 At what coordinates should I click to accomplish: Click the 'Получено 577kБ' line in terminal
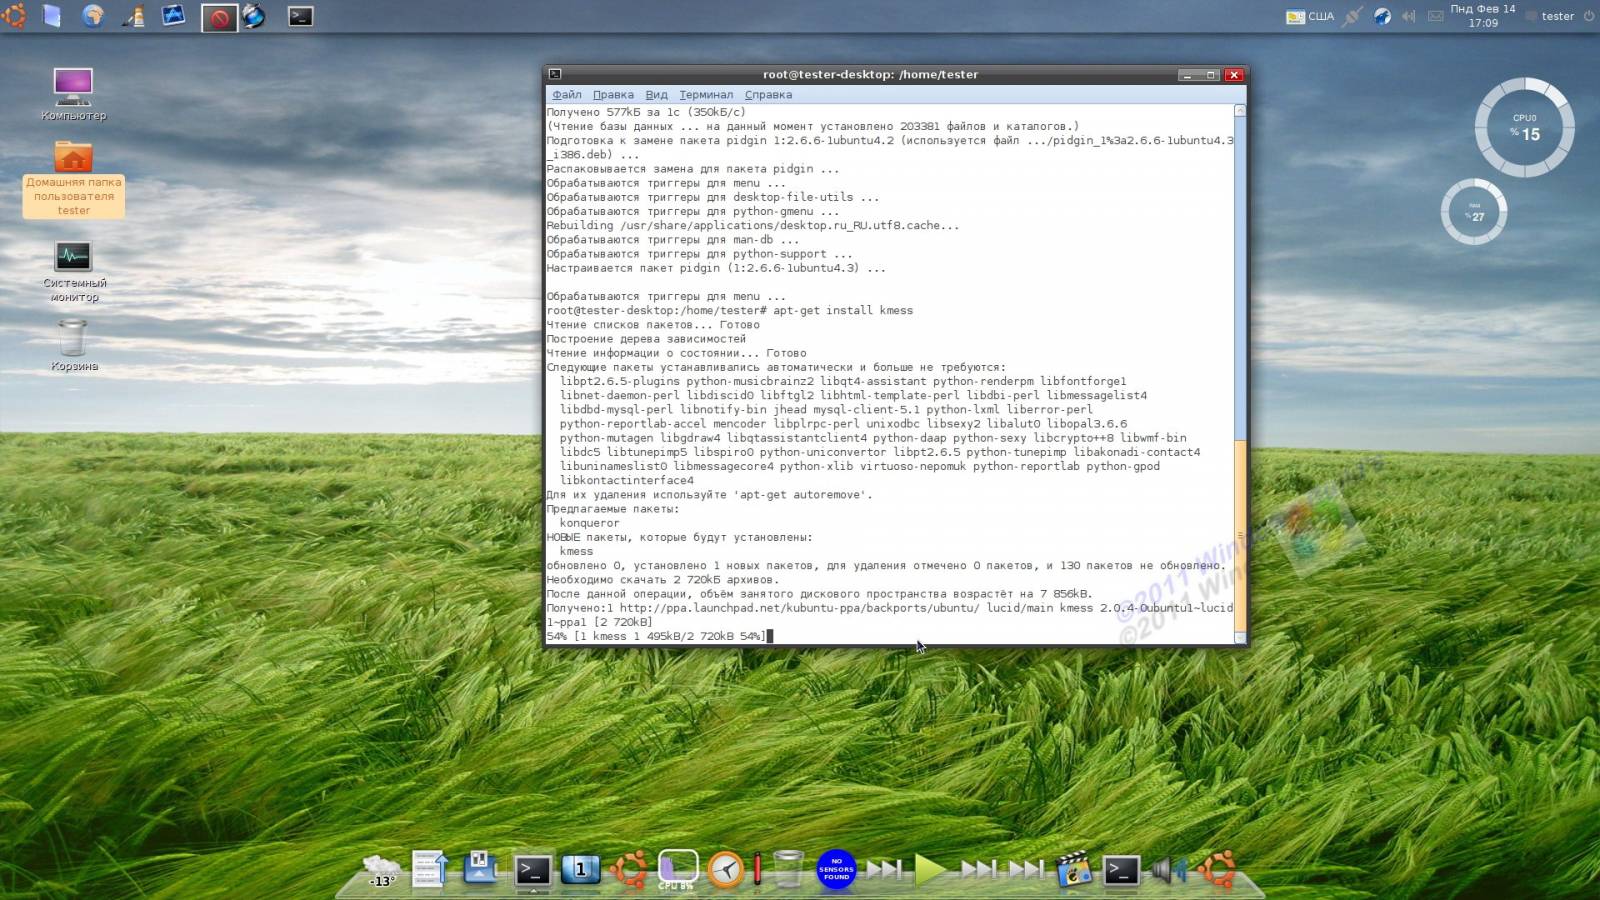[x=645, y=112]
